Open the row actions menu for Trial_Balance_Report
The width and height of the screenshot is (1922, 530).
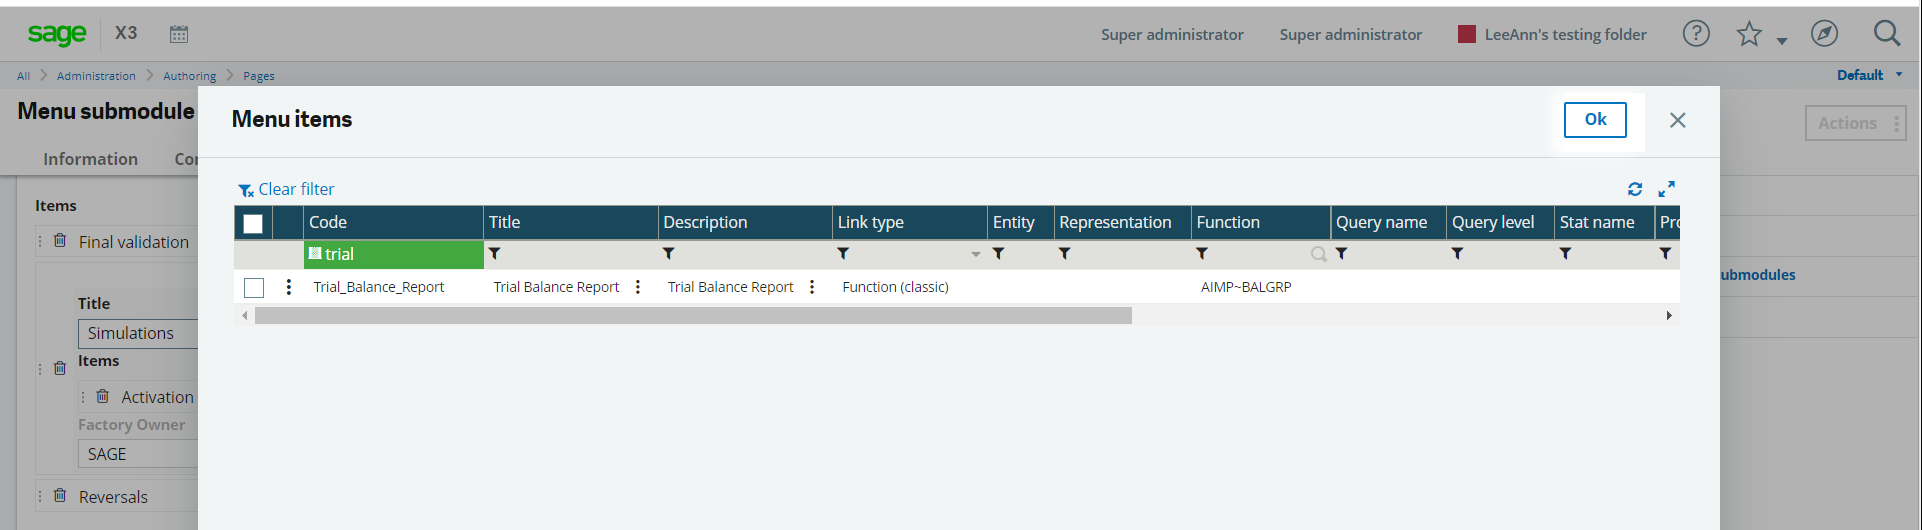click(x=289, y=287)
